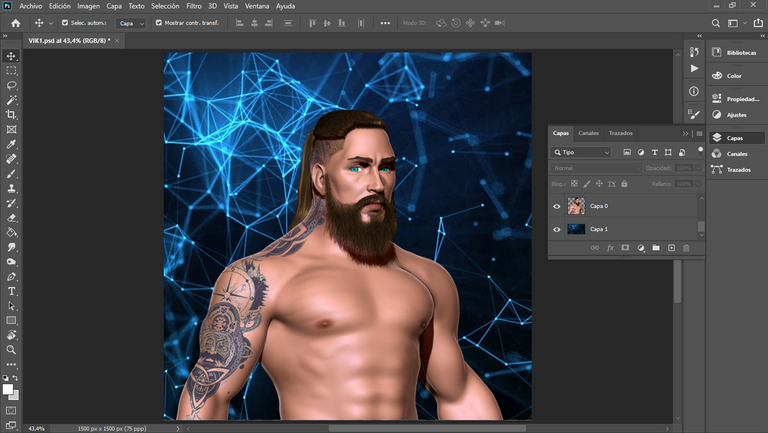The image size is (768, 433).
Task: Create a new layer with plus icon
Action: 671,248
